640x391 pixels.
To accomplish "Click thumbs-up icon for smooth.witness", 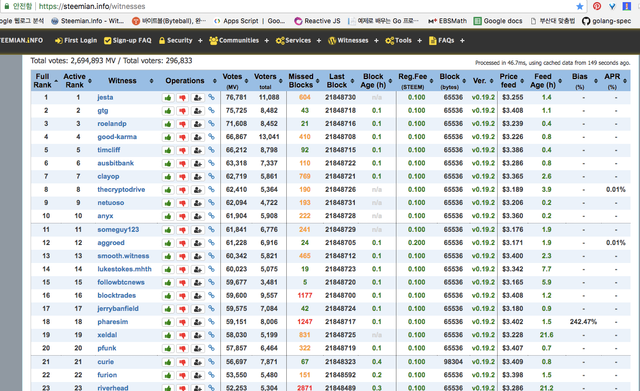I will 168,256.
